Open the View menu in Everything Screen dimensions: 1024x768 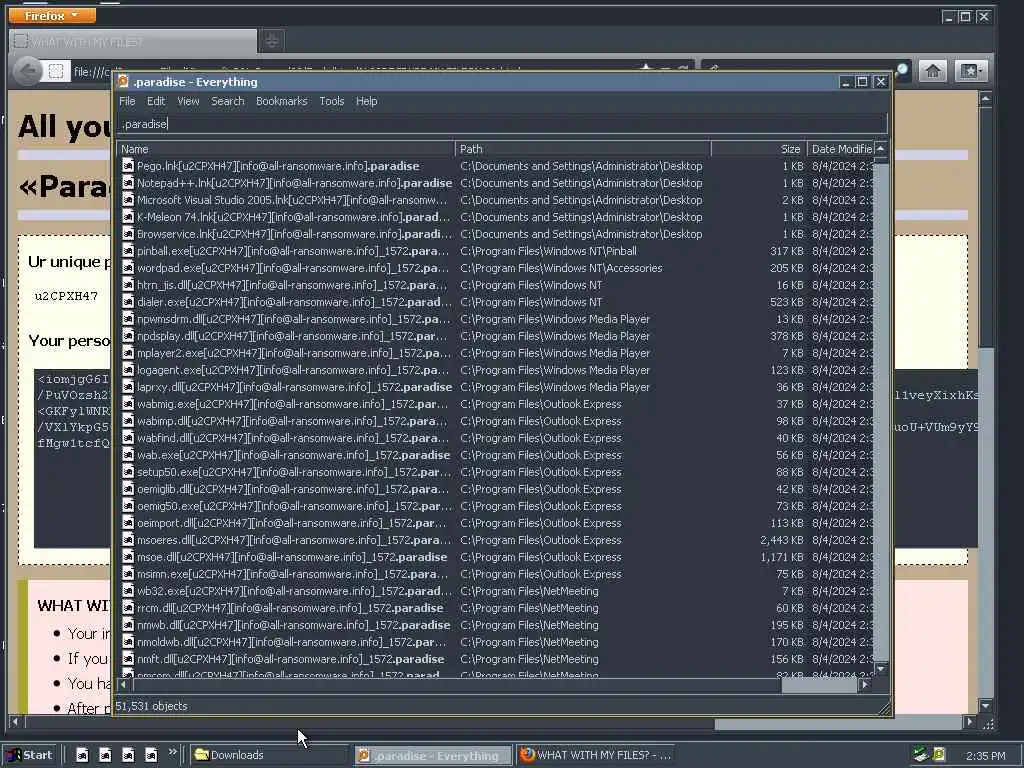(x=188, y=101)
